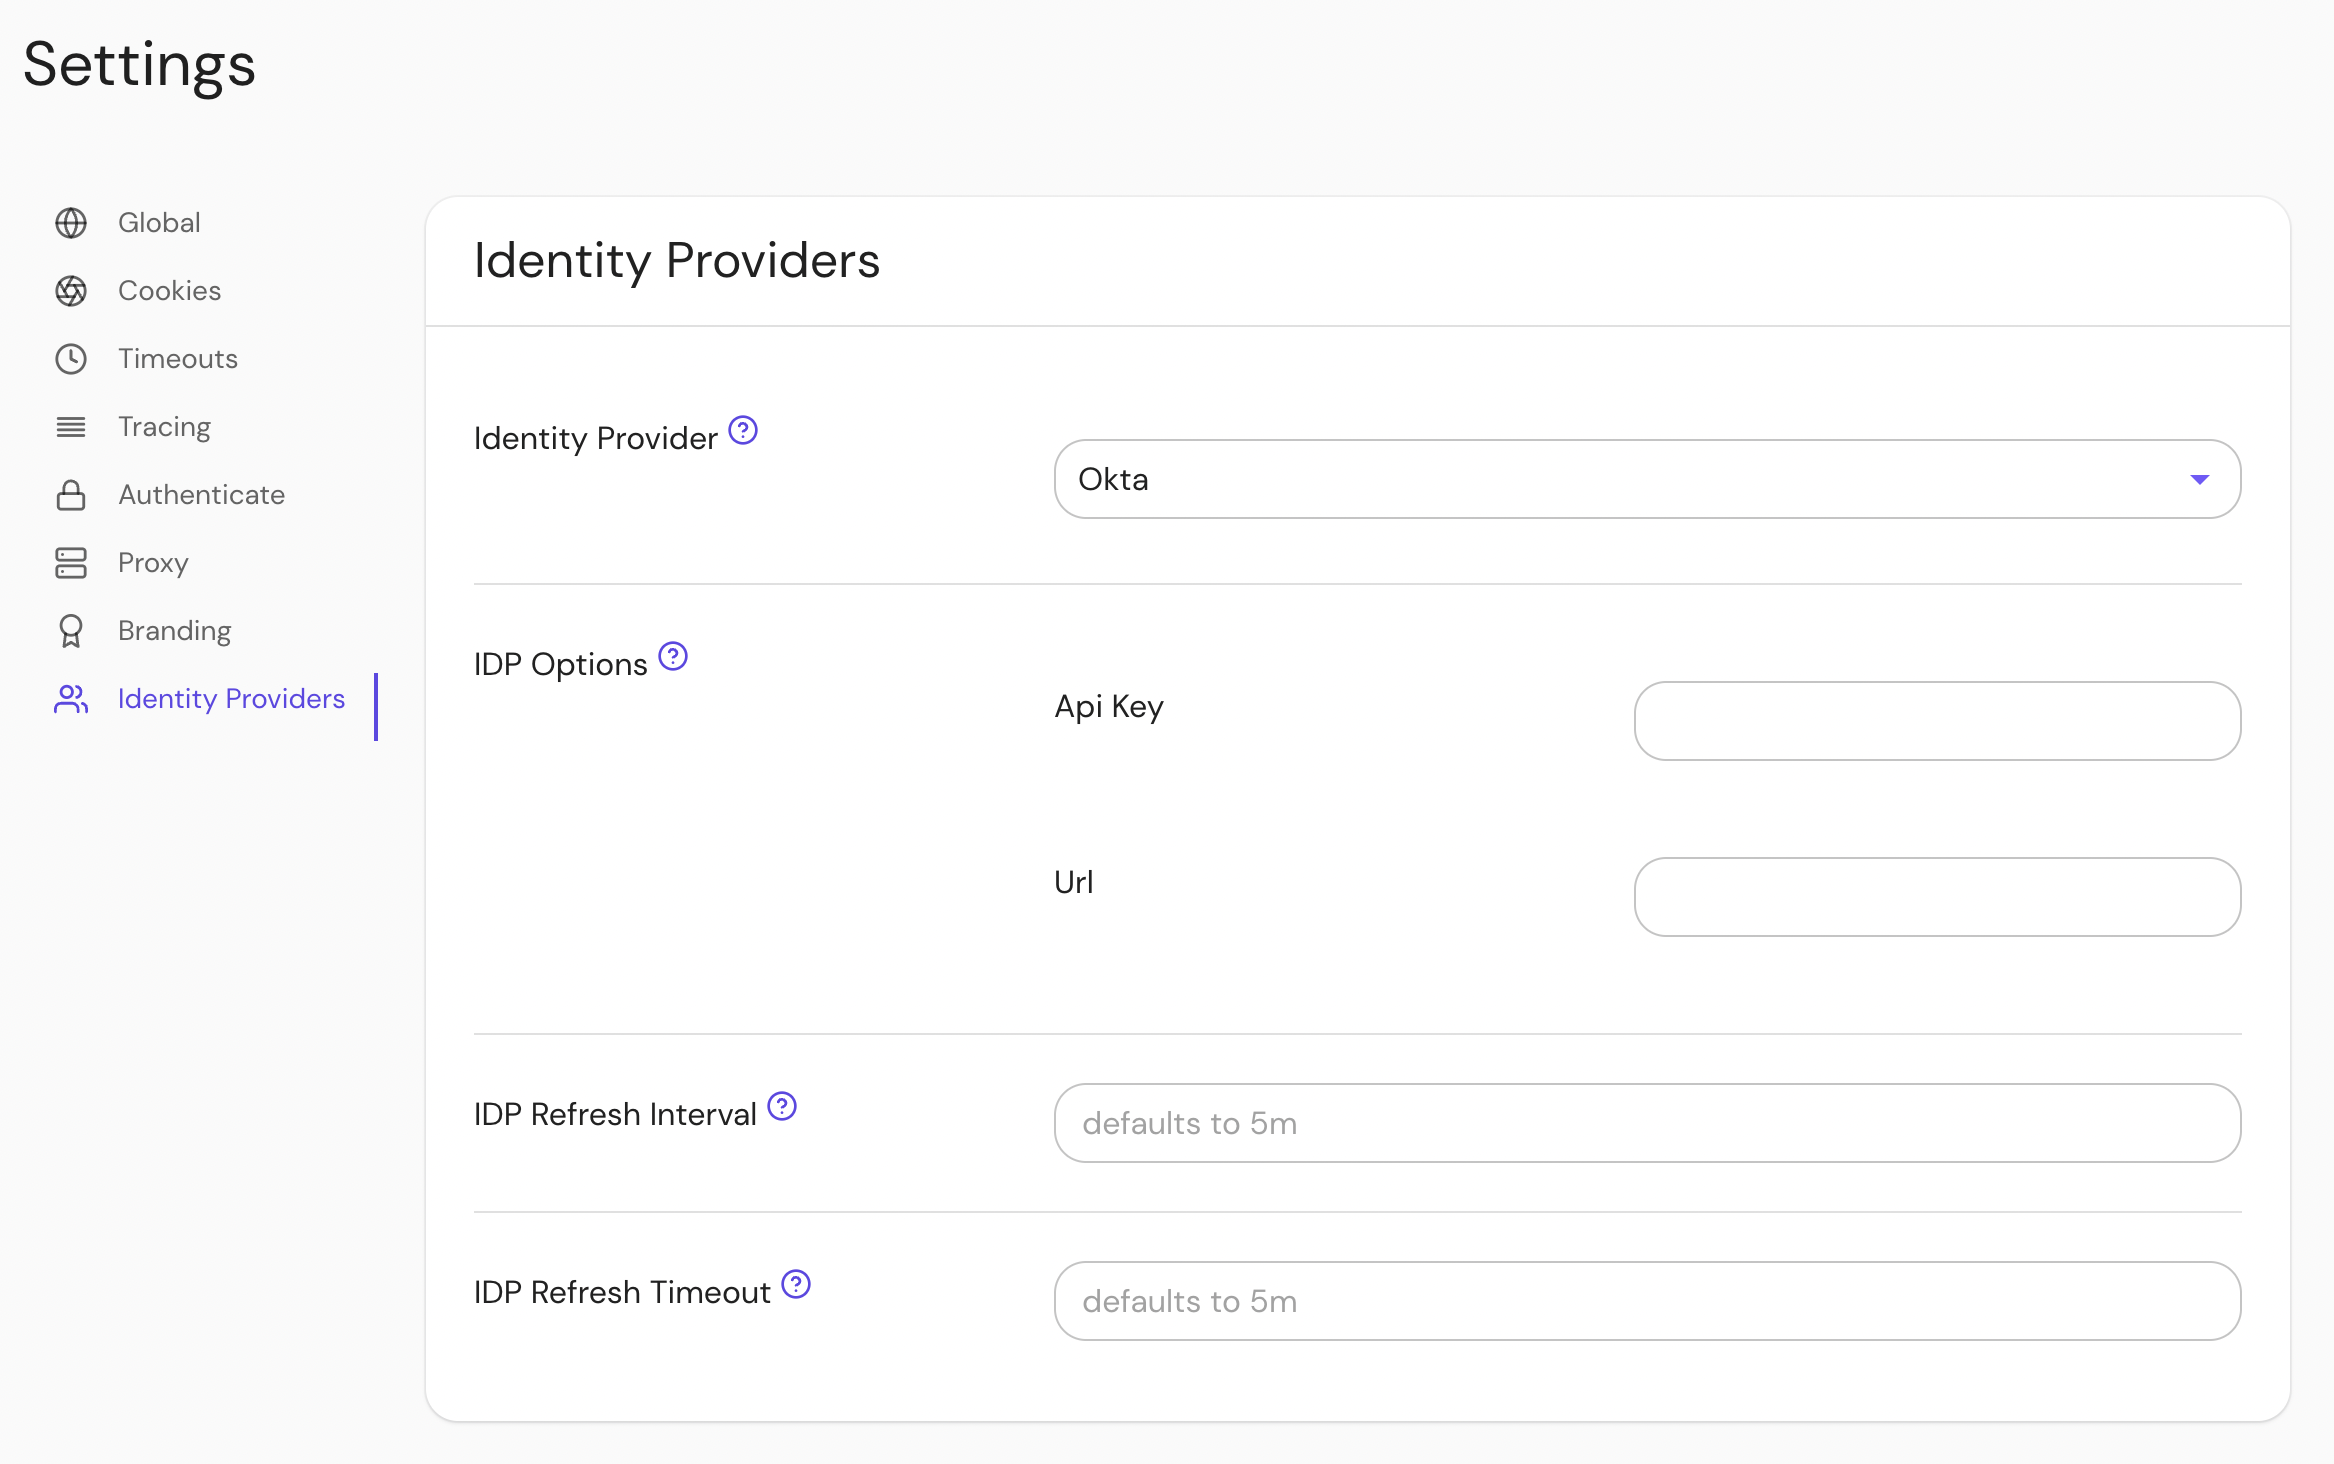Click the dropdown arrow in Okta selector
The width and height of the screenshot is (2334, 1464).
coord(2199,480)
